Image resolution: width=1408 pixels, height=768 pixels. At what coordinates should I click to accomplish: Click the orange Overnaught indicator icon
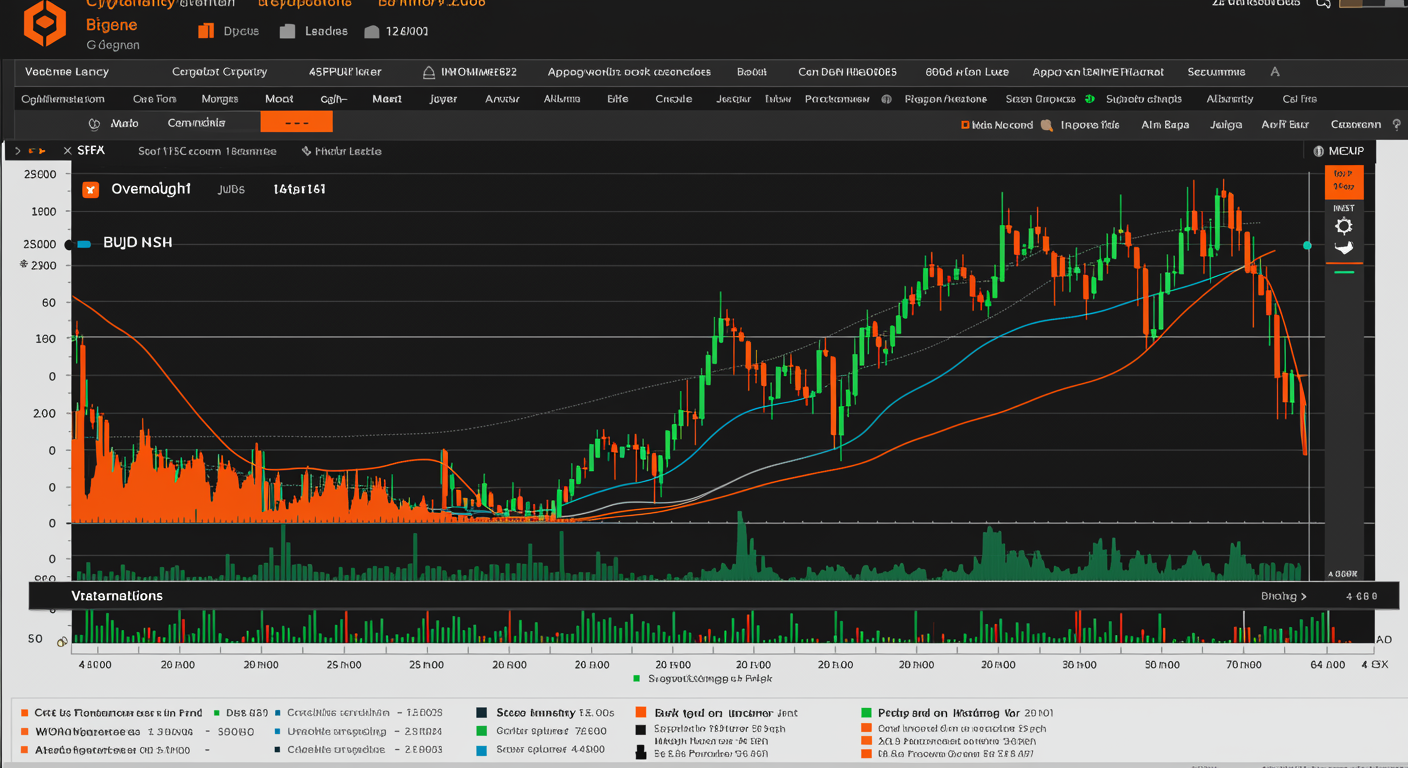pos(91,189)
